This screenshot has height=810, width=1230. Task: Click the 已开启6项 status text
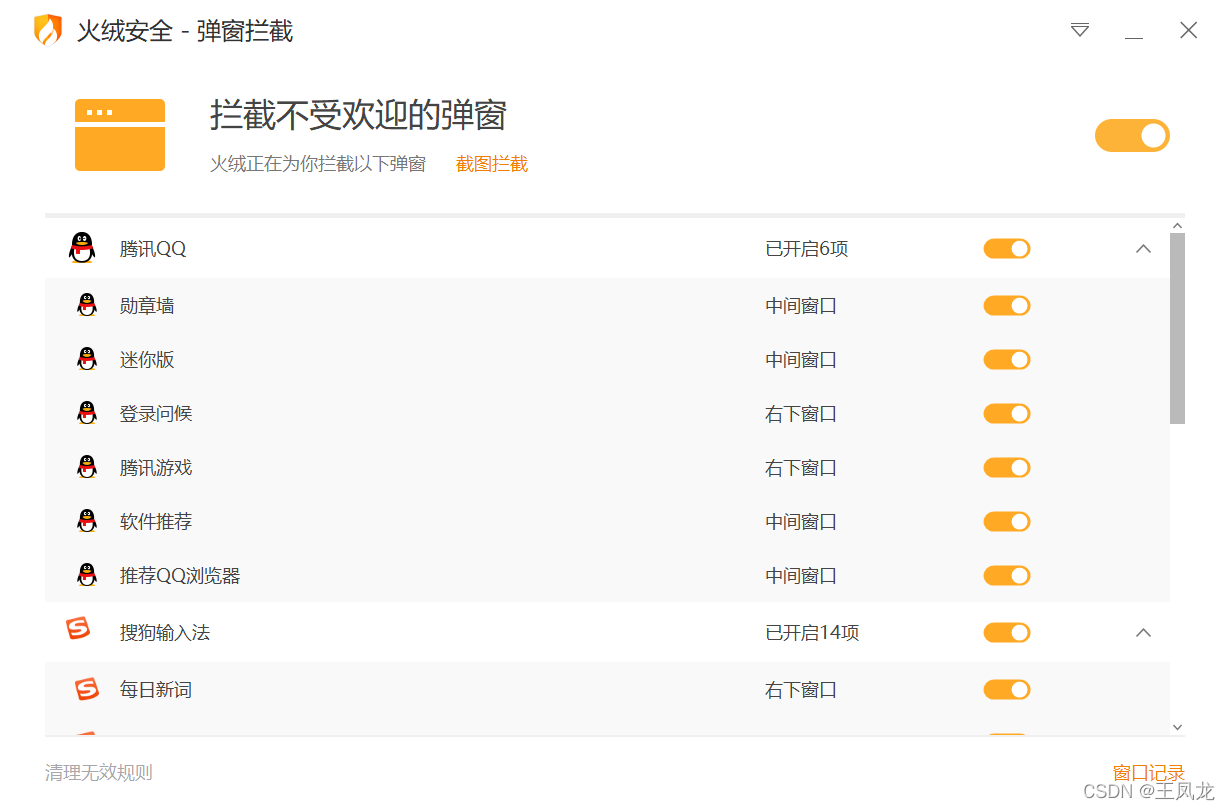click(807, 249)
